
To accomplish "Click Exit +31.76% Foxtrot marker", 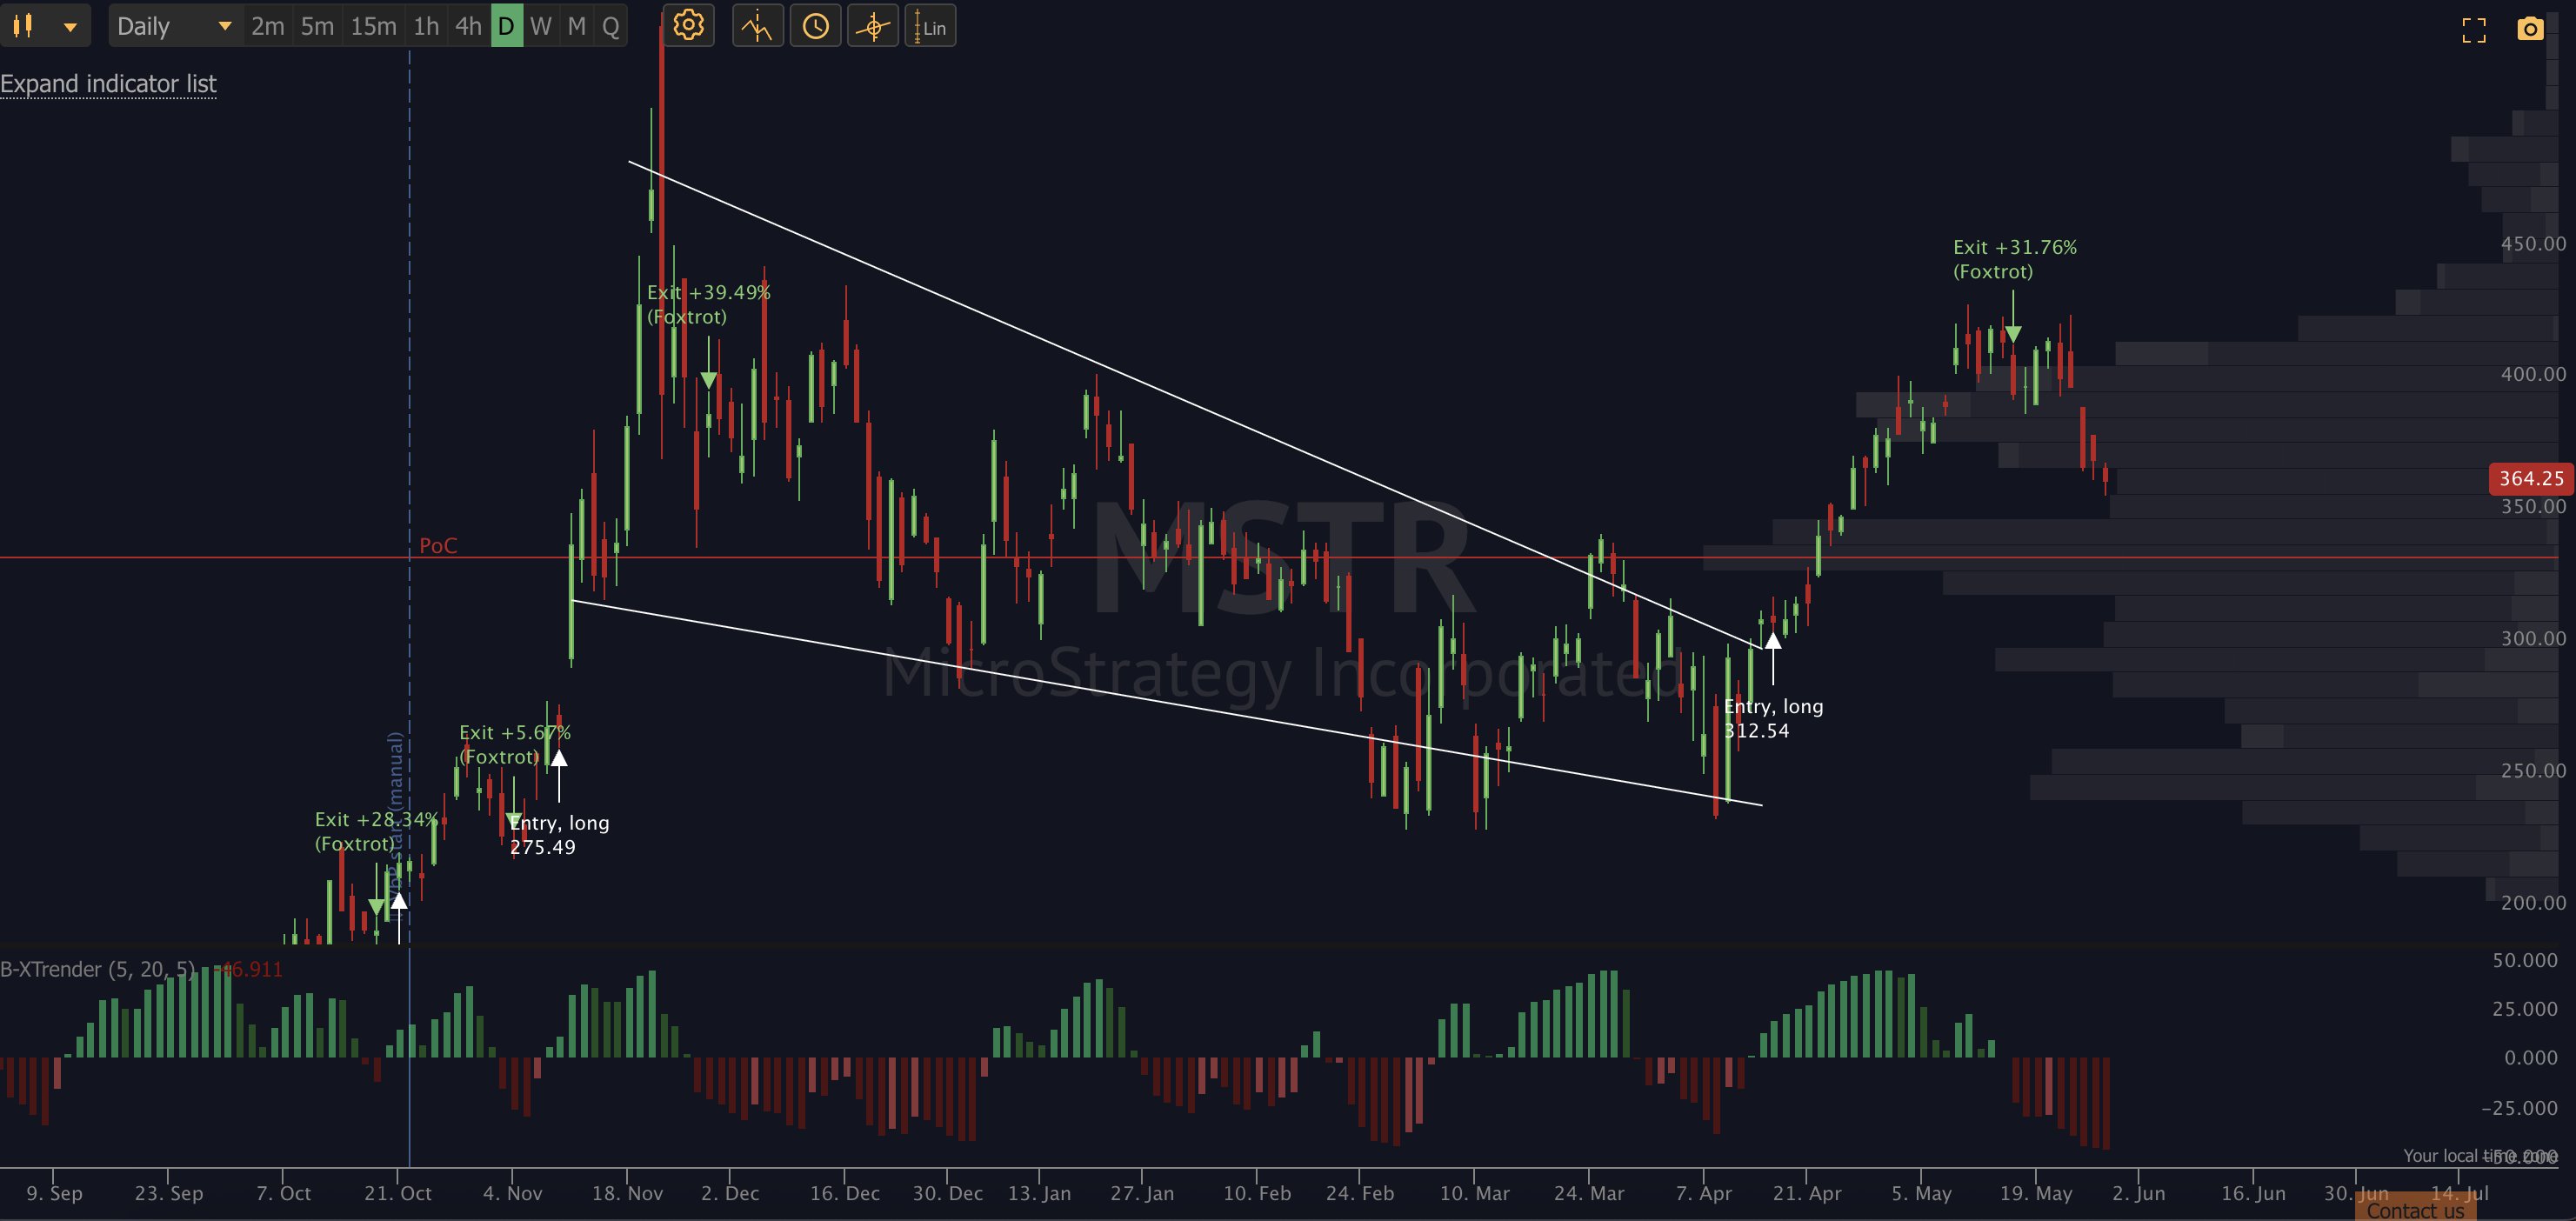I will tap(2014, 259).
